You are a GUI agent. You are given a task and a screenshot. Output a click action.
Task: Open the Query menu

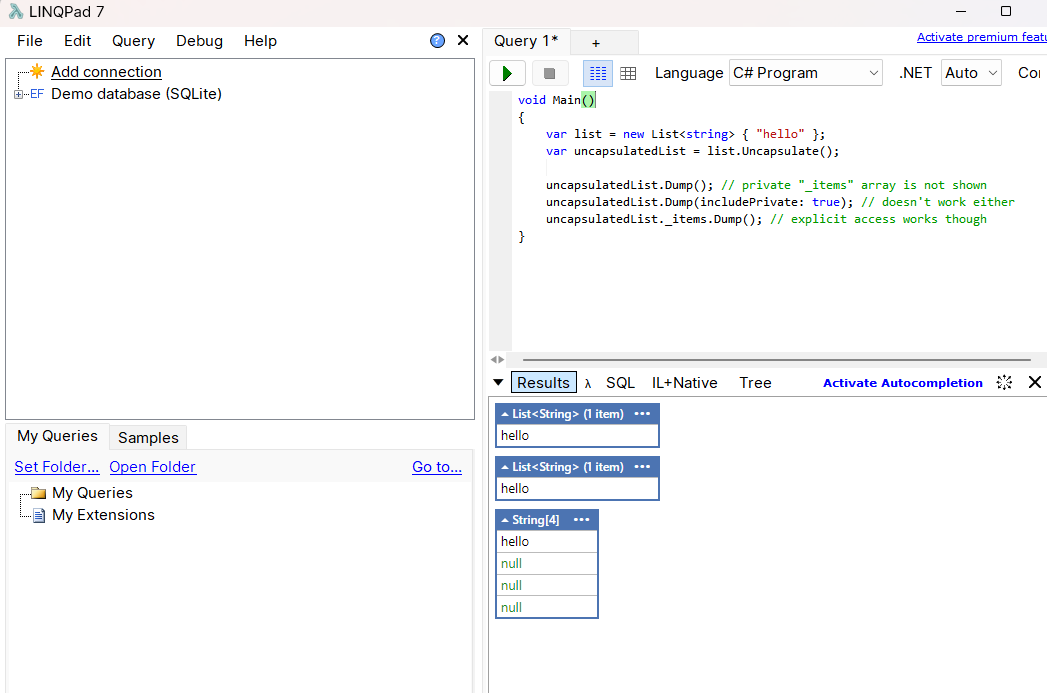coord(134,41)
